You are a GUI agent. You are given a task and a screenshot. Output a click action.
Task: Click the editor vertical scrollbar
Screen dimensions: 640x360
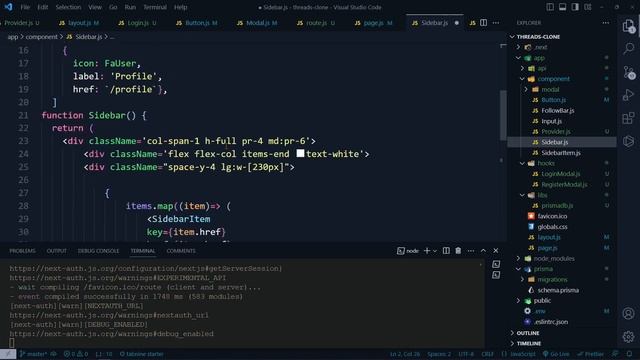pos(503,115)
